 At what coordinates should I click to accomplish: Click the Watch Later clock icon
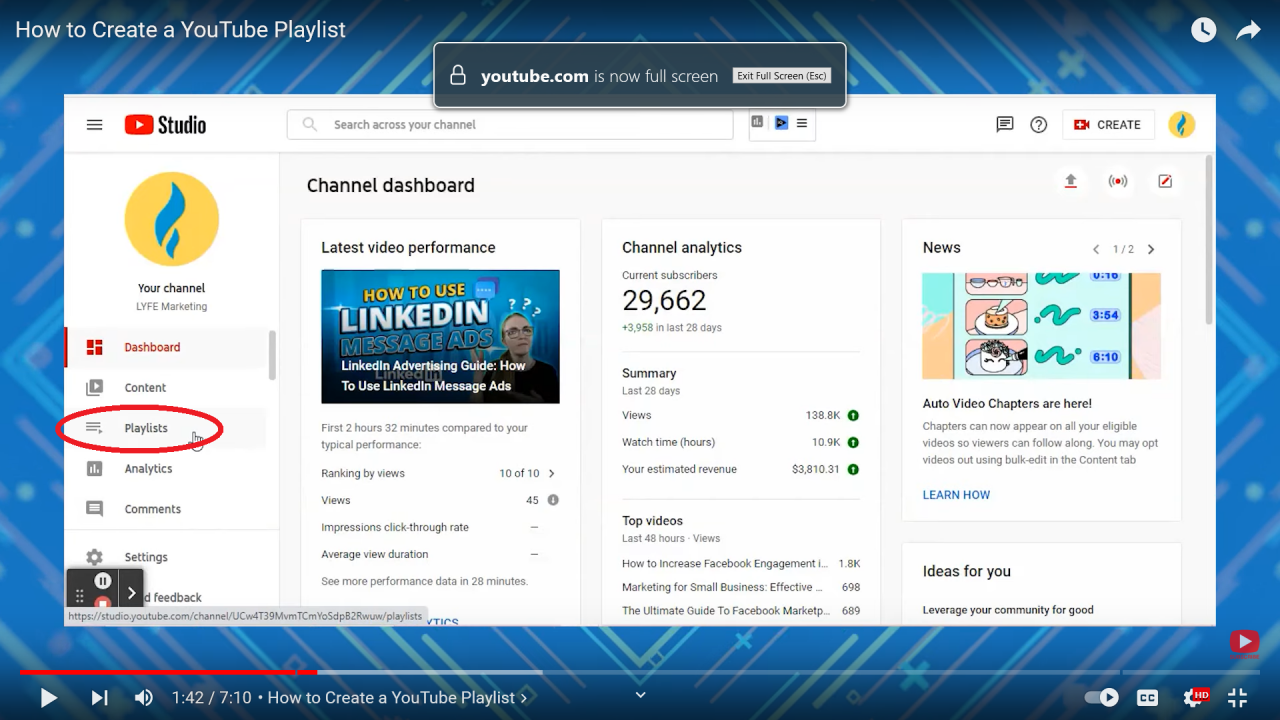point(1203,30)
